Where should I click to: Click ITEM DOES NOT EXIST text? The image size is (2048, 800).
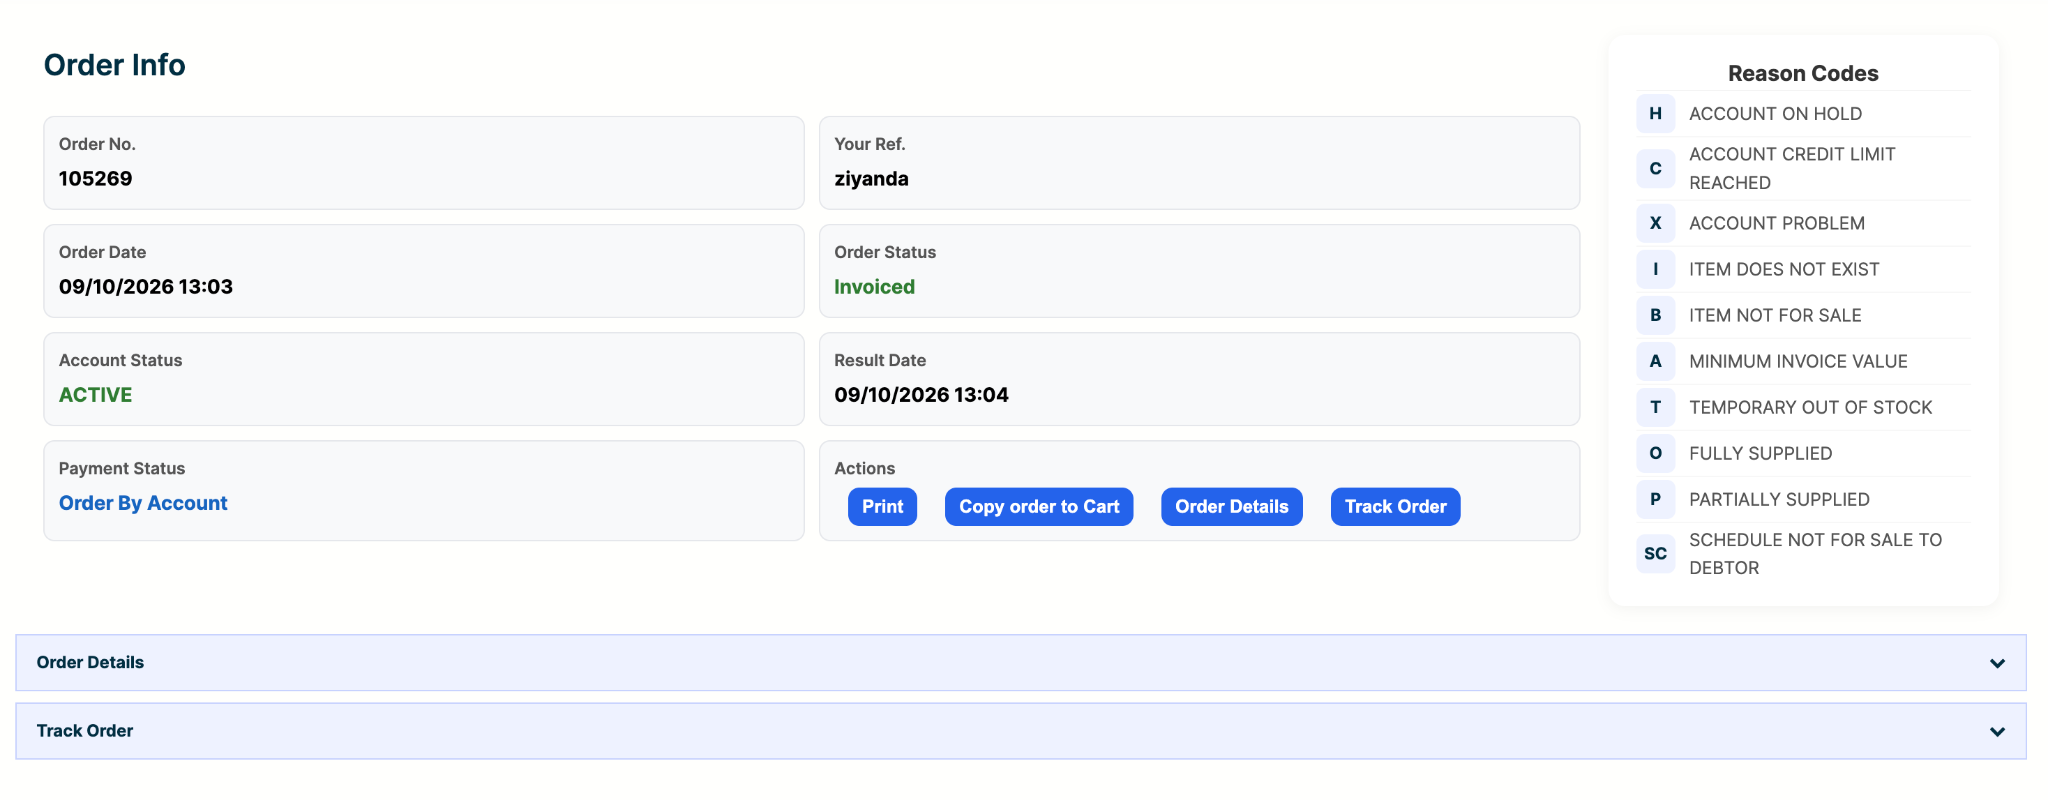pos(1784,269)
